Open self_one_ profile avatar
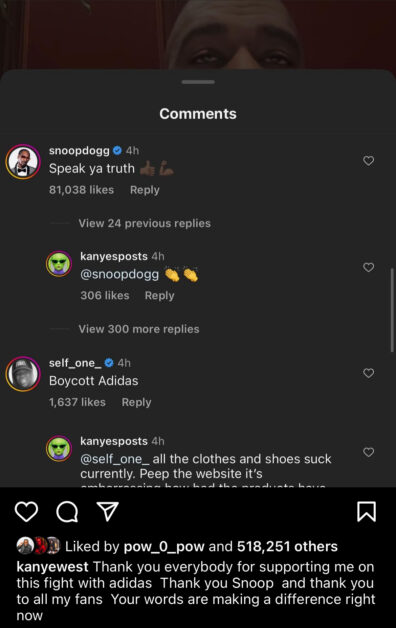 [23, 374]
